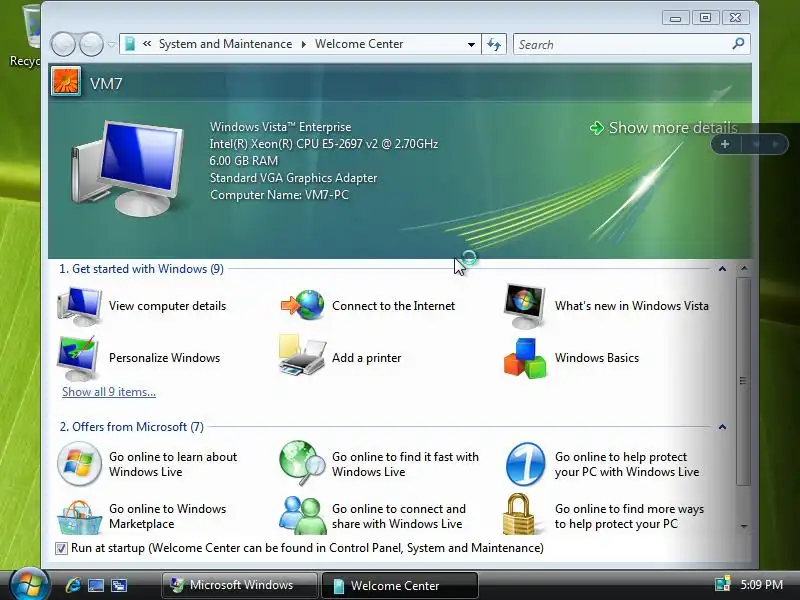Click the refresh button beside address bar
This screenshot has width=800, height=600.
tap(494, 44)
